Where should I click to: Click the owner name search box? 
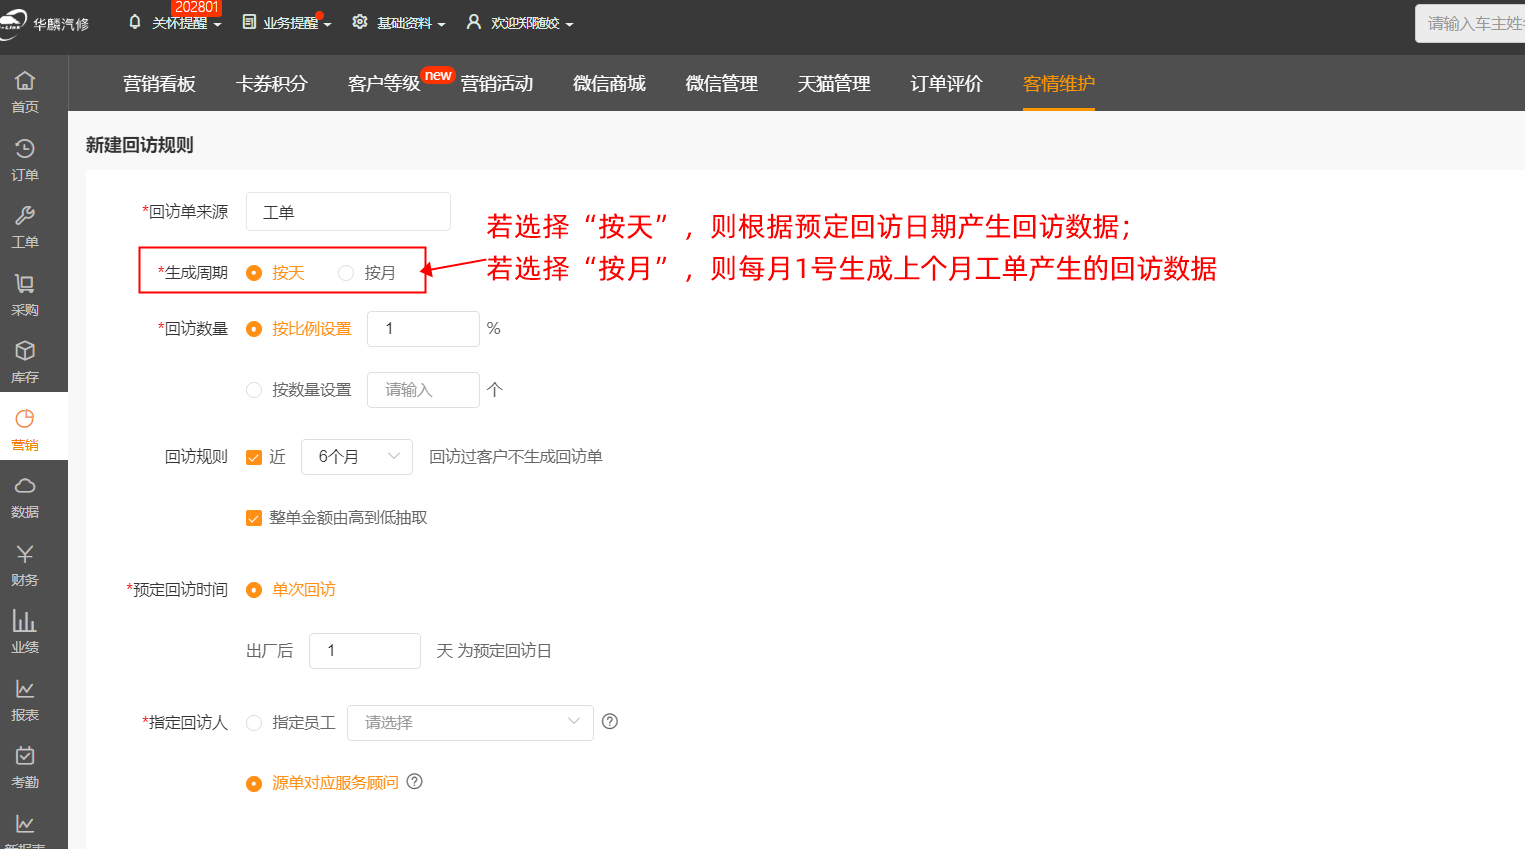[x=1470, y=23]
